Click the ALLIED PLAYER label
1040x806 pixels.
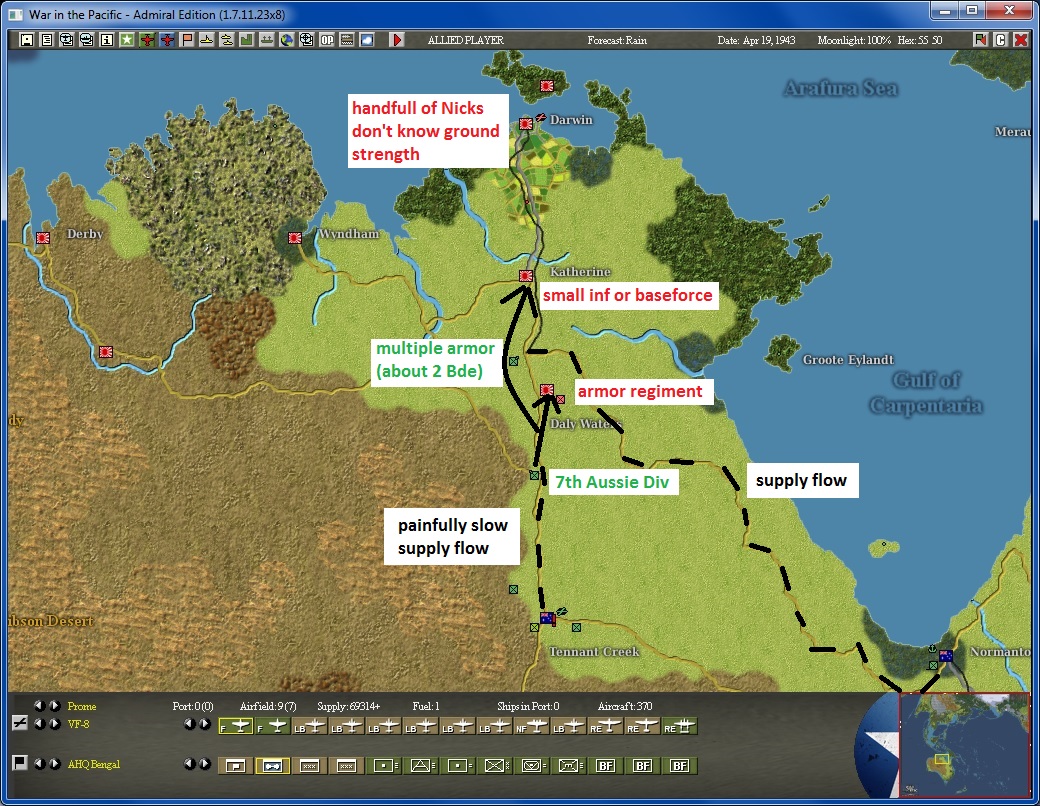point(466,40)
